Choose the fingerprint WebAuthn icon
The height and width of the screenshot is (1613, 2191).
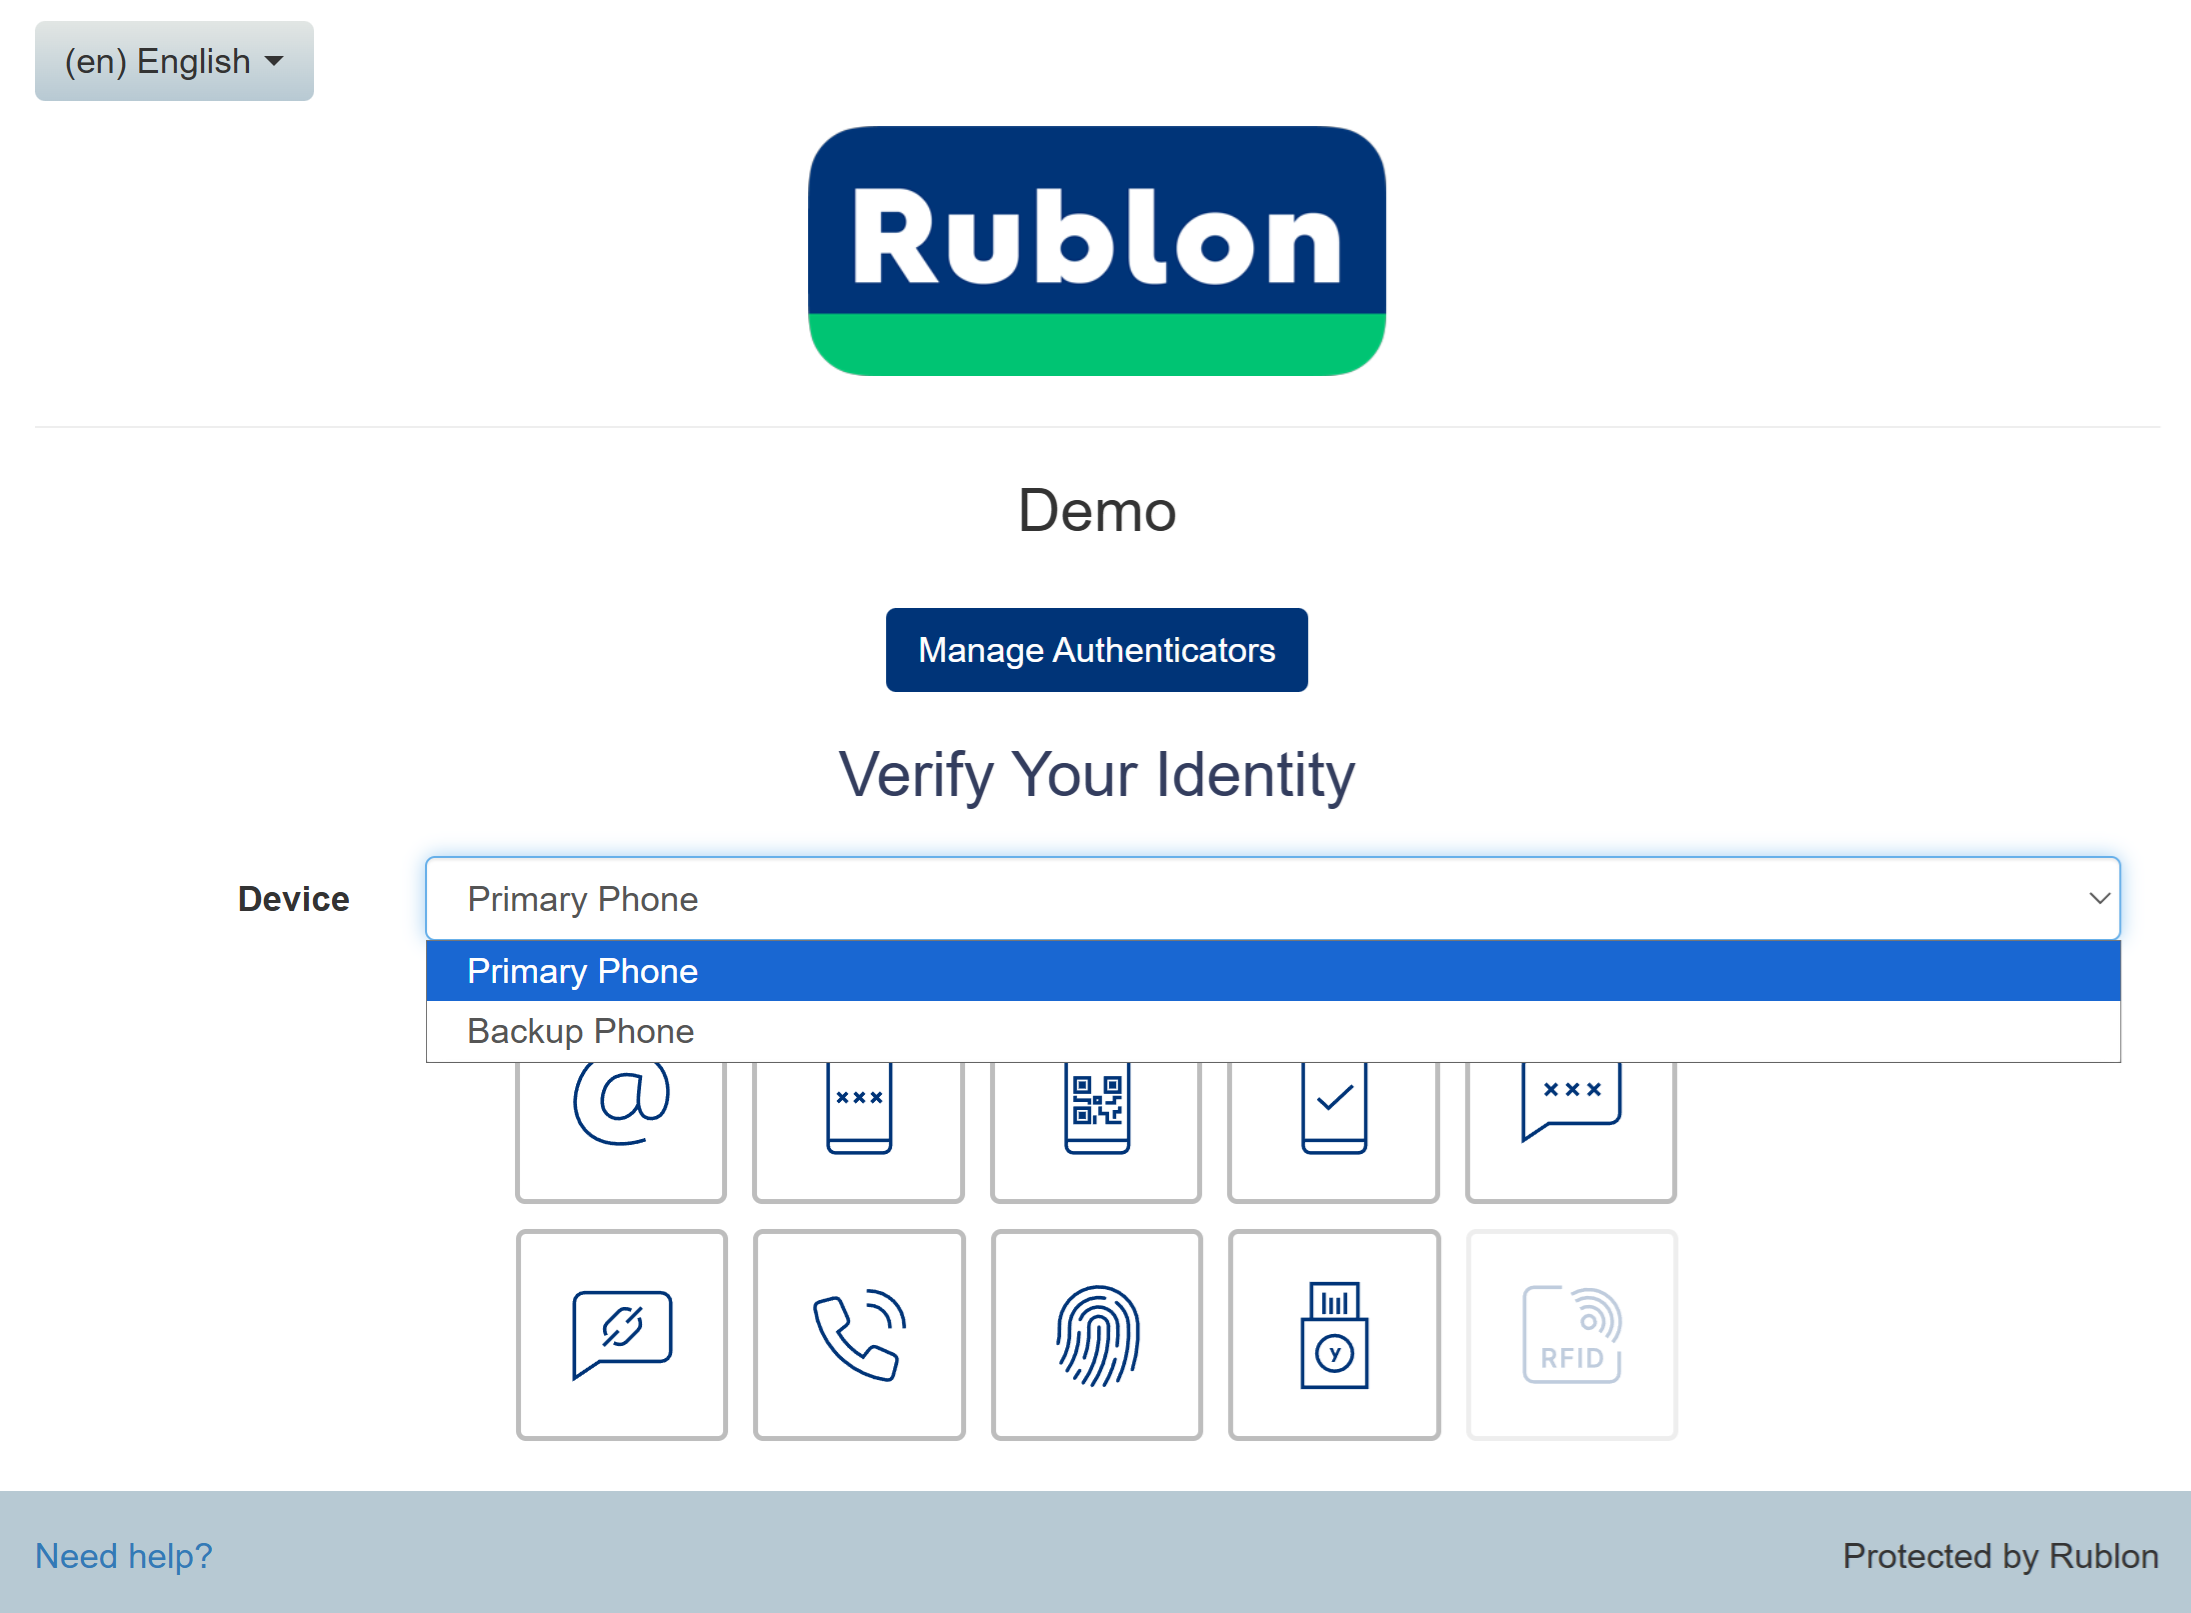tap(1096, 1334)
